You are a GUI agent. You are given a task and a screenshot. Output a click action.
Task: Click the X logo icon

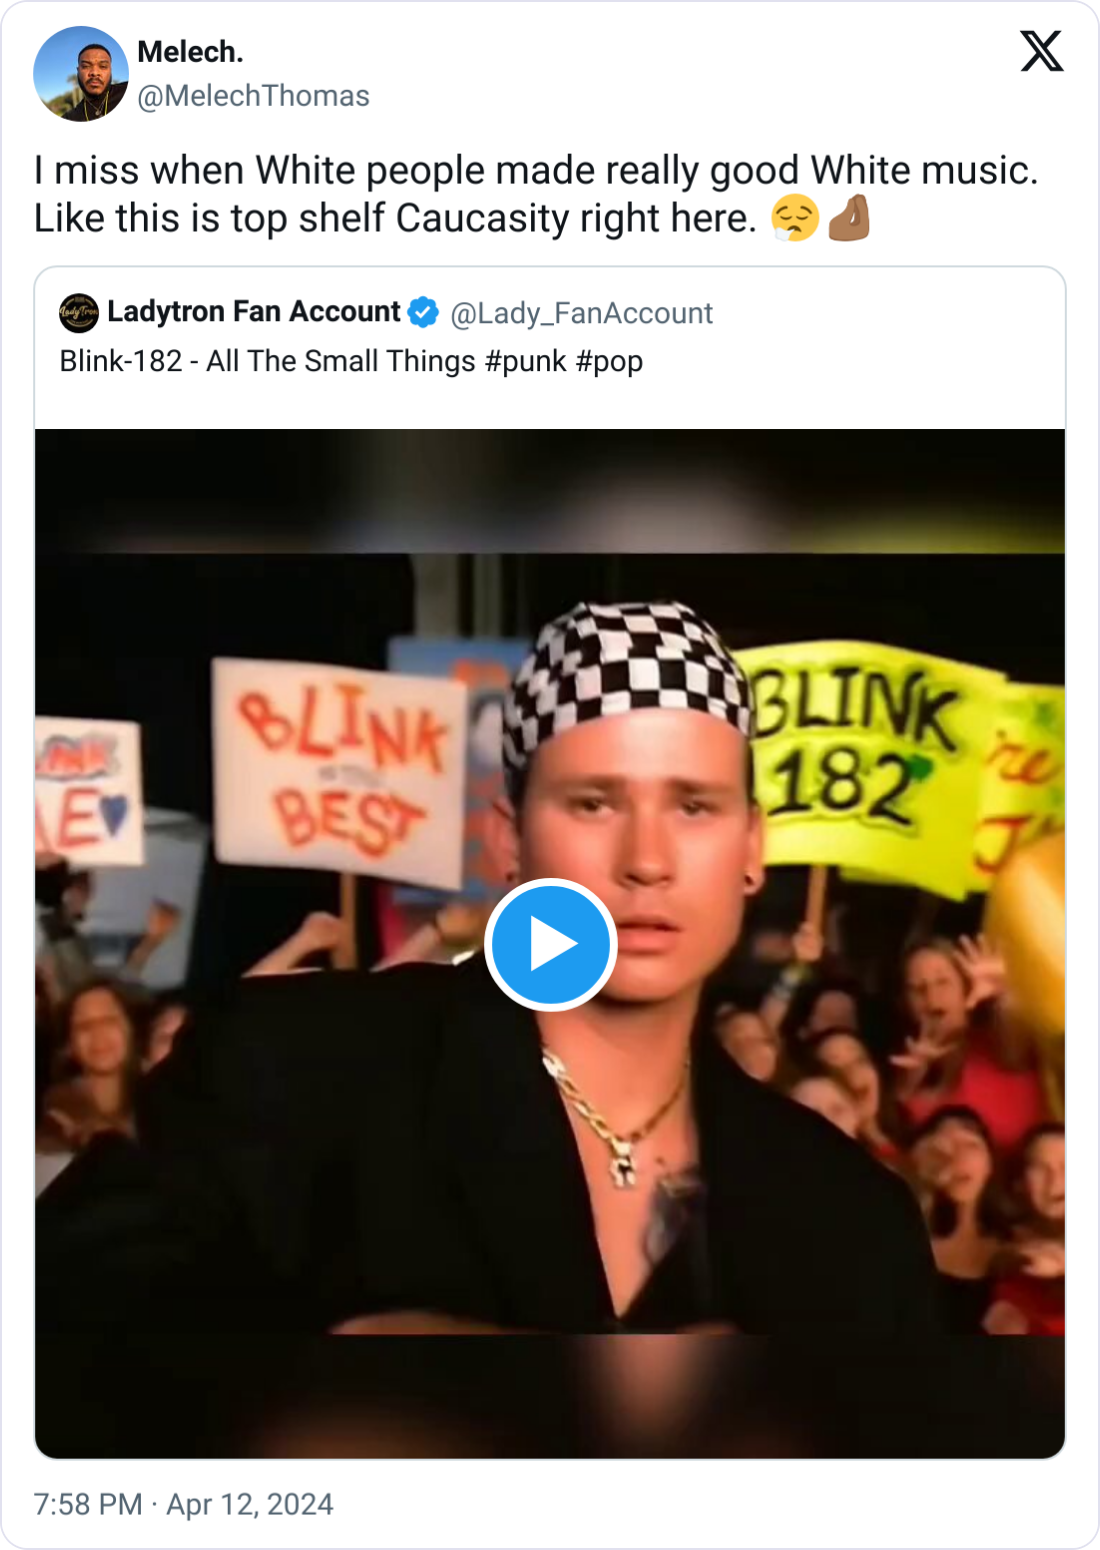pos(1041,51)
